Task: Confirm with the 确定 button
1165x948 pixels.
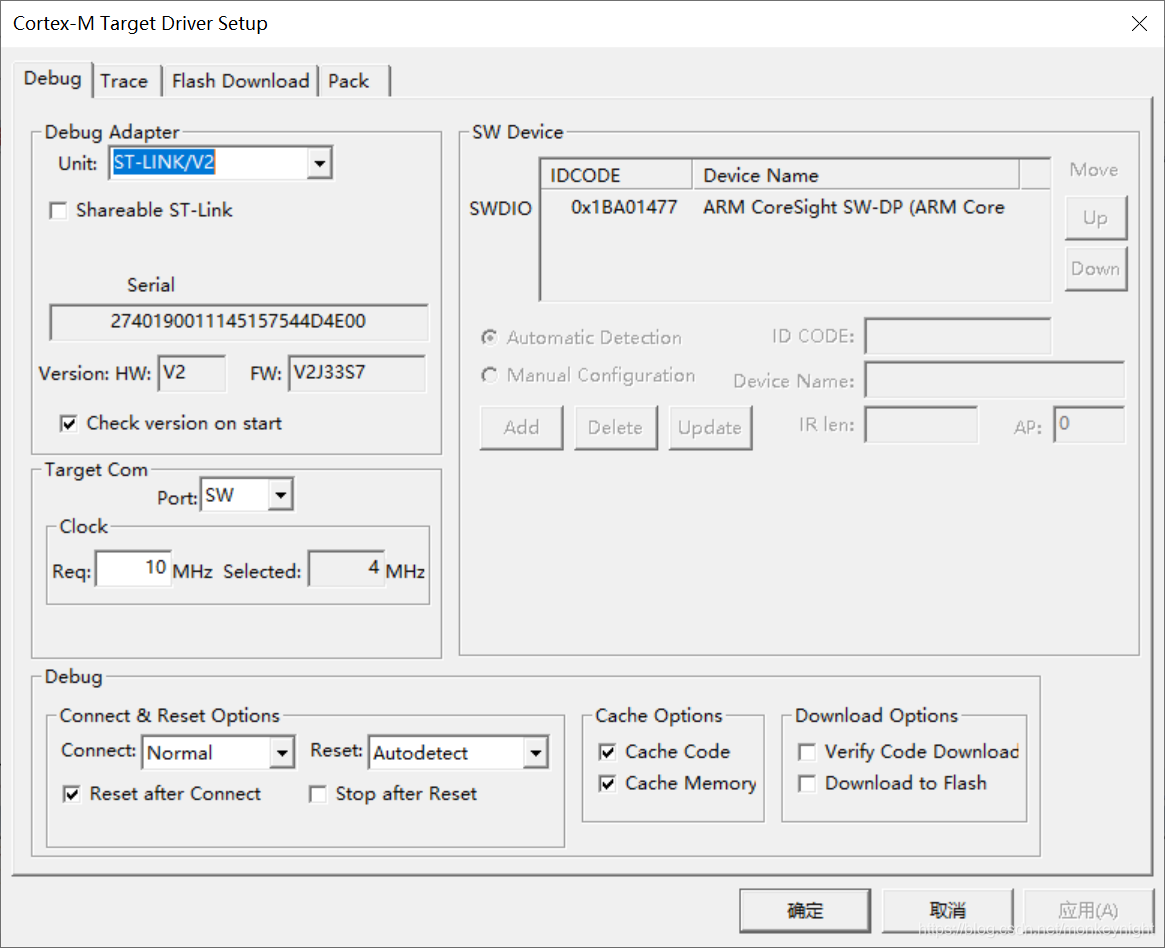Action: [x=805, y=911]
